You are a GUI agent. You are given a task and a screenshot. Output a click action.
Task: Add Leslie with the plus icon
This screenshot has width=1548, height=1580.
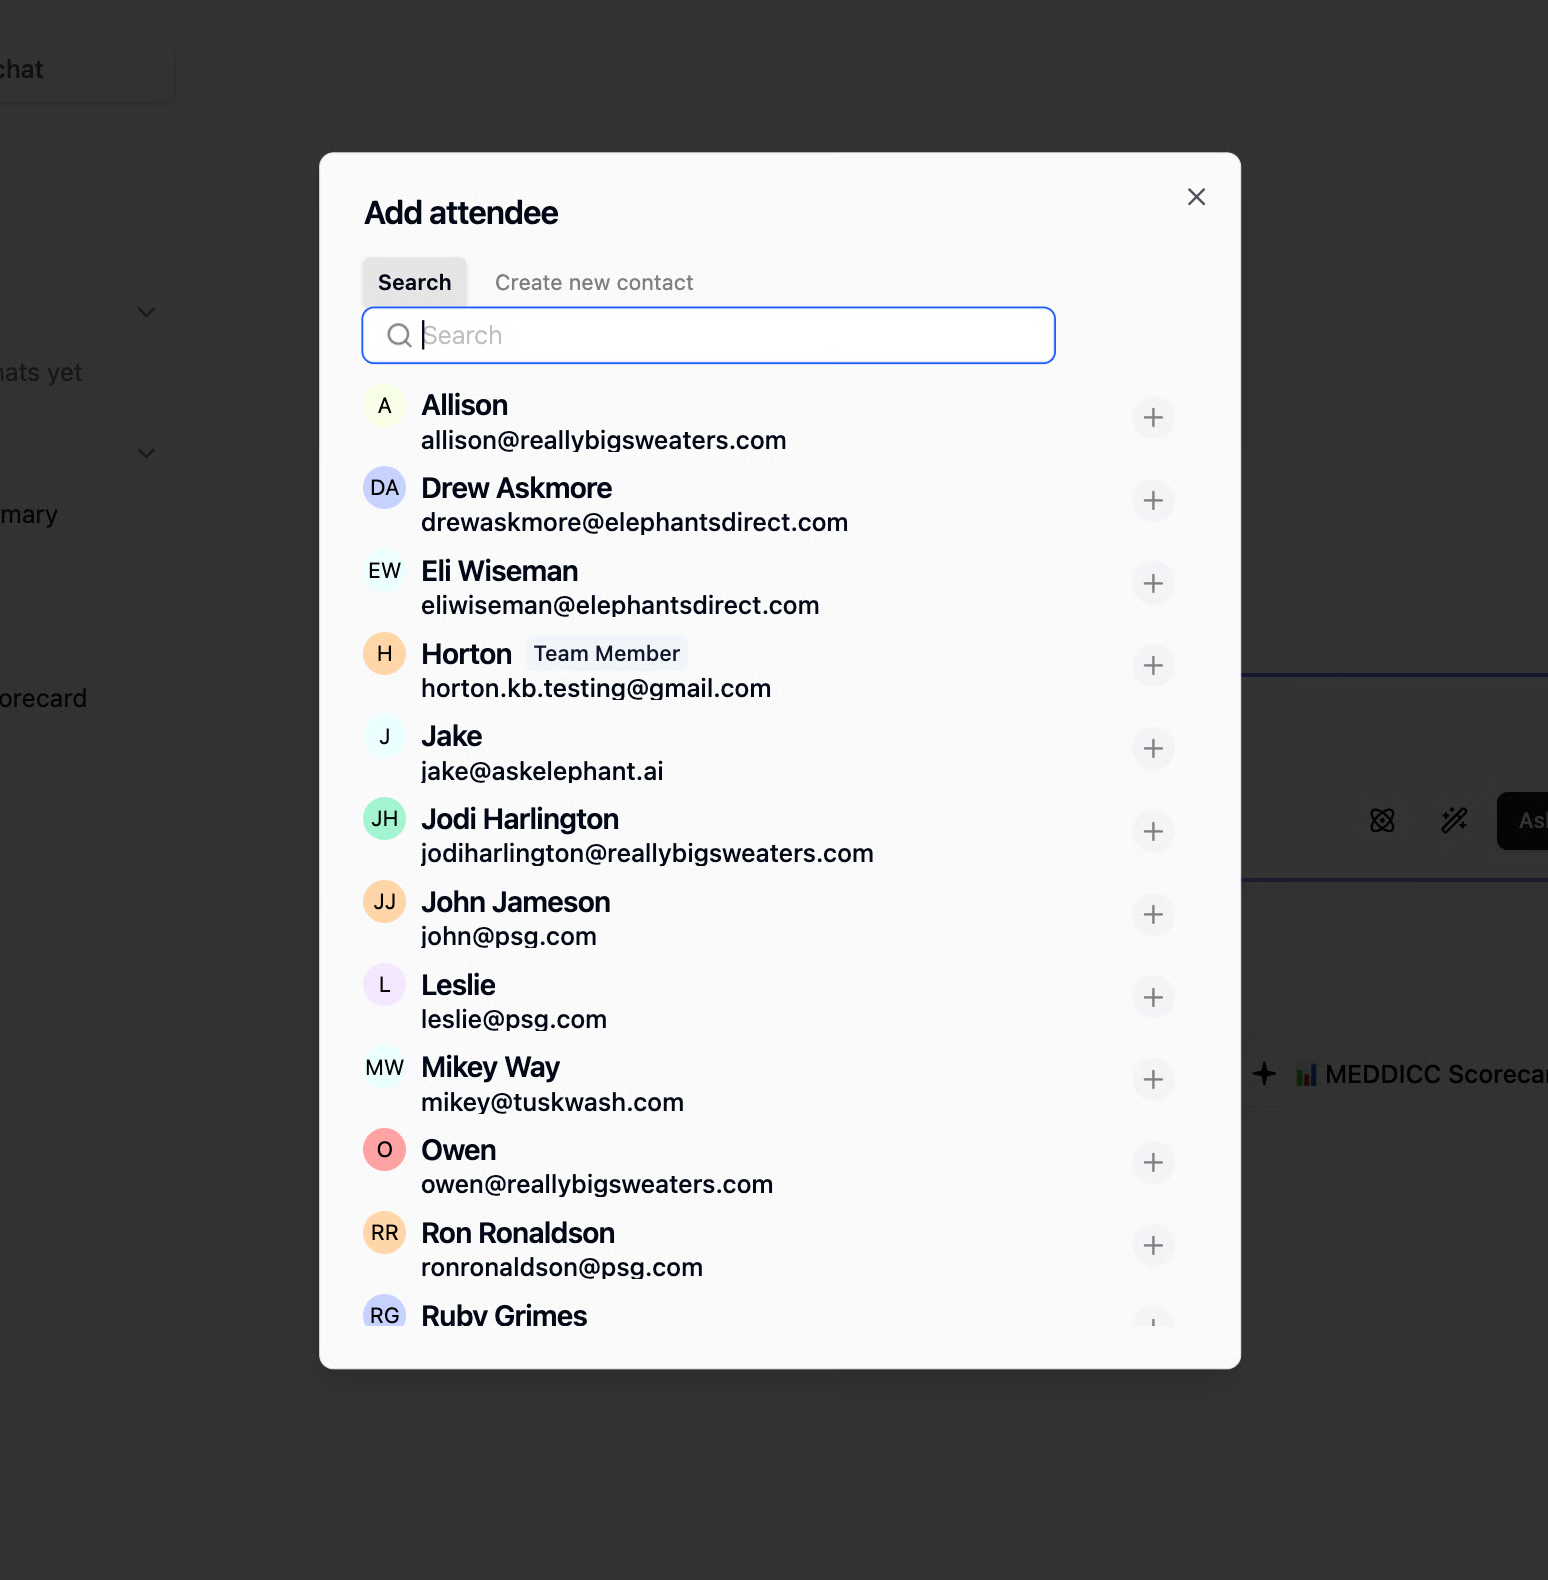coord(1153,998)
